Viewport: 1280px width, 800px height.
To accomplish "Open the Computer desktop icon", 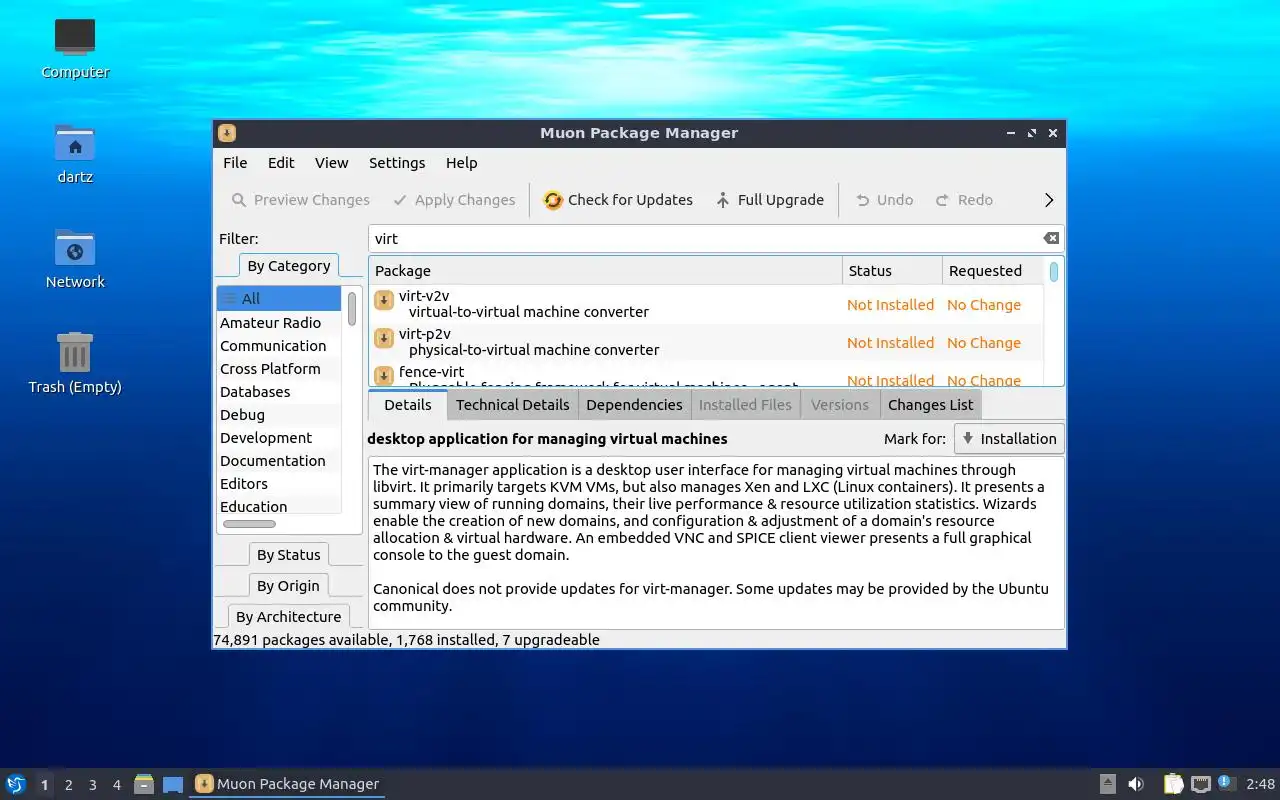I will tap(75, 49).
